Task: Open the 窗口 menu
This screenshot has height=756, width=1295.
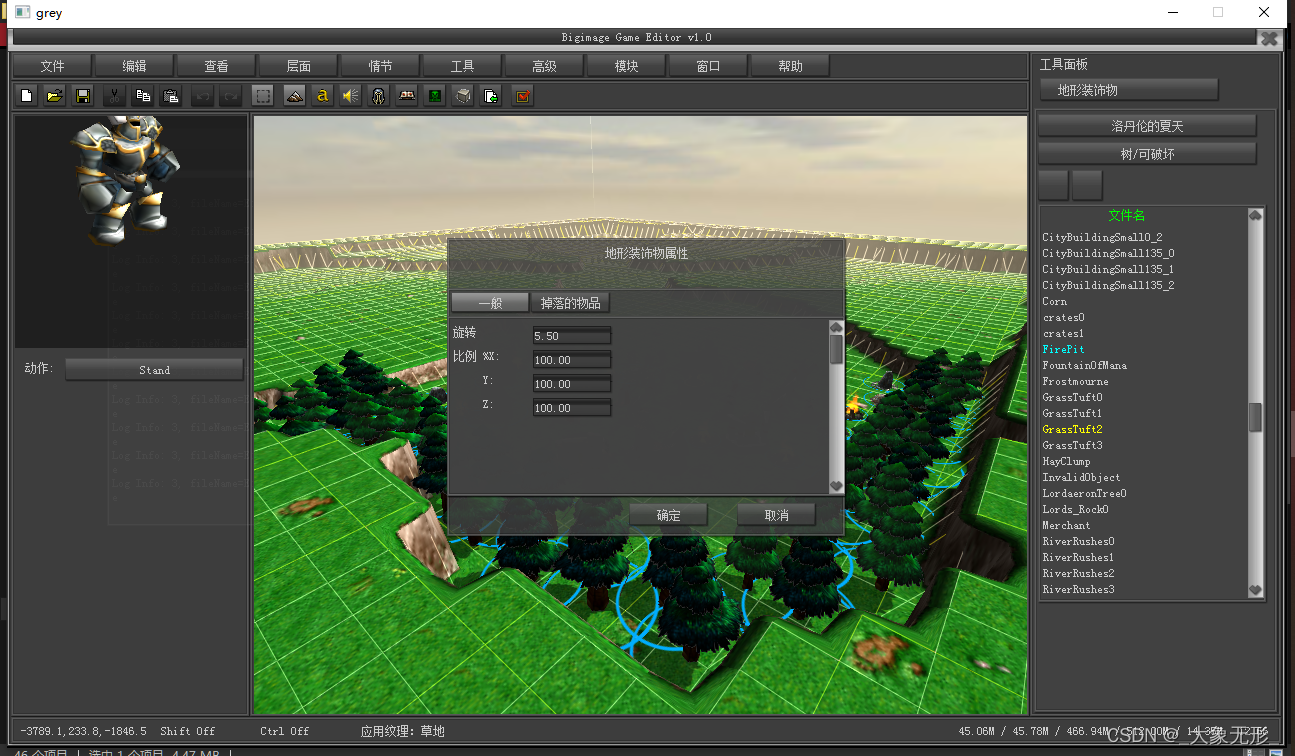Action: coord(708,66)
